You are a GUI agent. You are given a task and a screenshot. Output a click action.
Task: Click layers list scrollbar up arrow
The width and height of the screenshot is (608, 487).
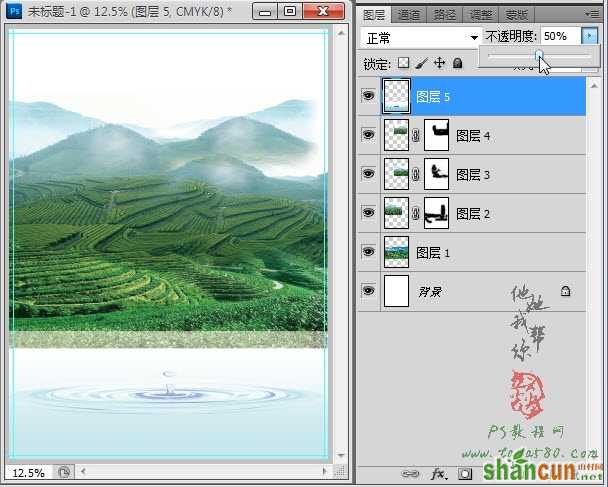594,86
